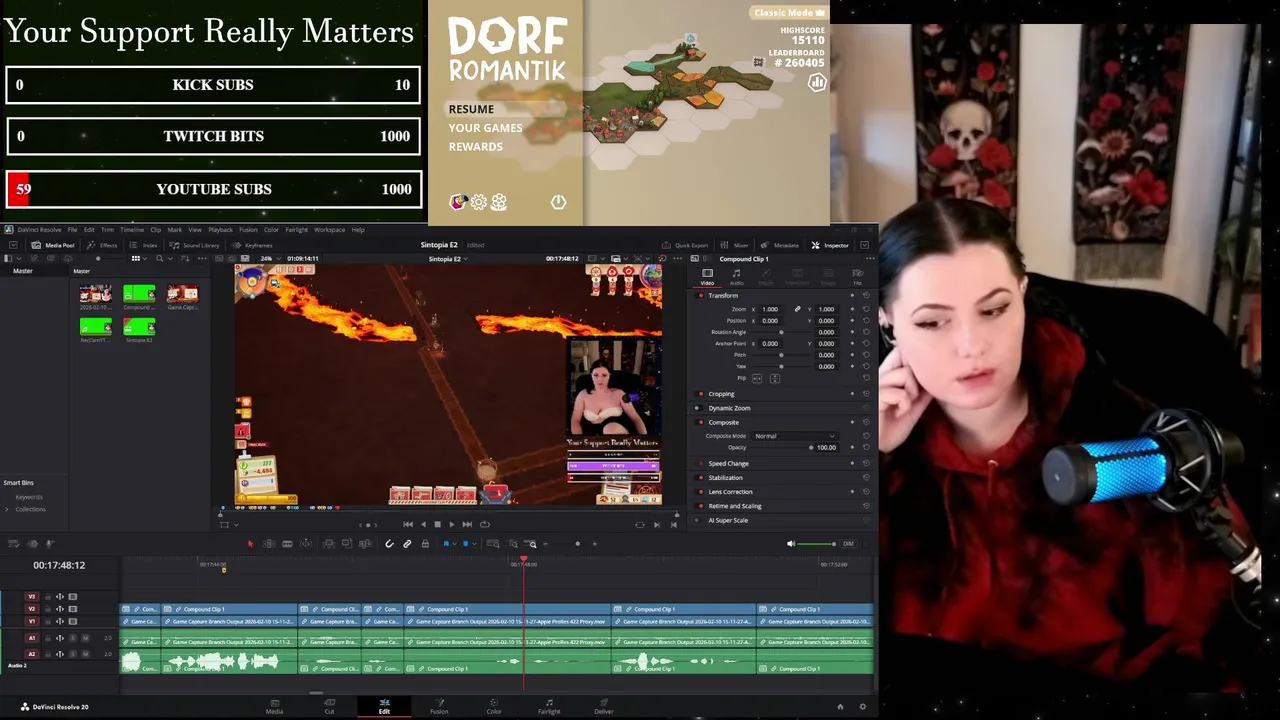Toggle the Lens Correction enable dot
The image size is (1280, 720).
click(x=700, y=492)
